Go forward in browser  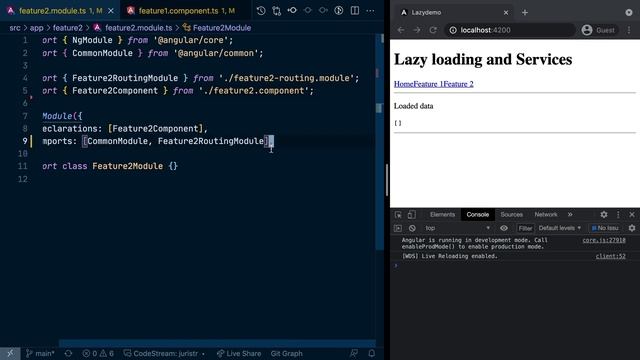click(x=417, y=30)
